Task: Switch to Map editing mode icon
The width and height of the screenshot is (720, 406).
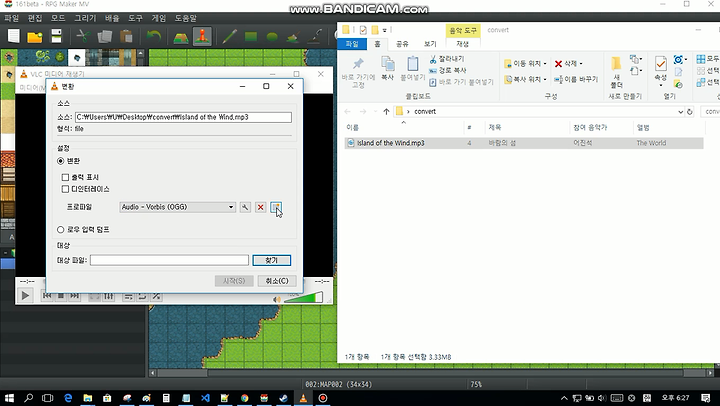Action: 181,37
